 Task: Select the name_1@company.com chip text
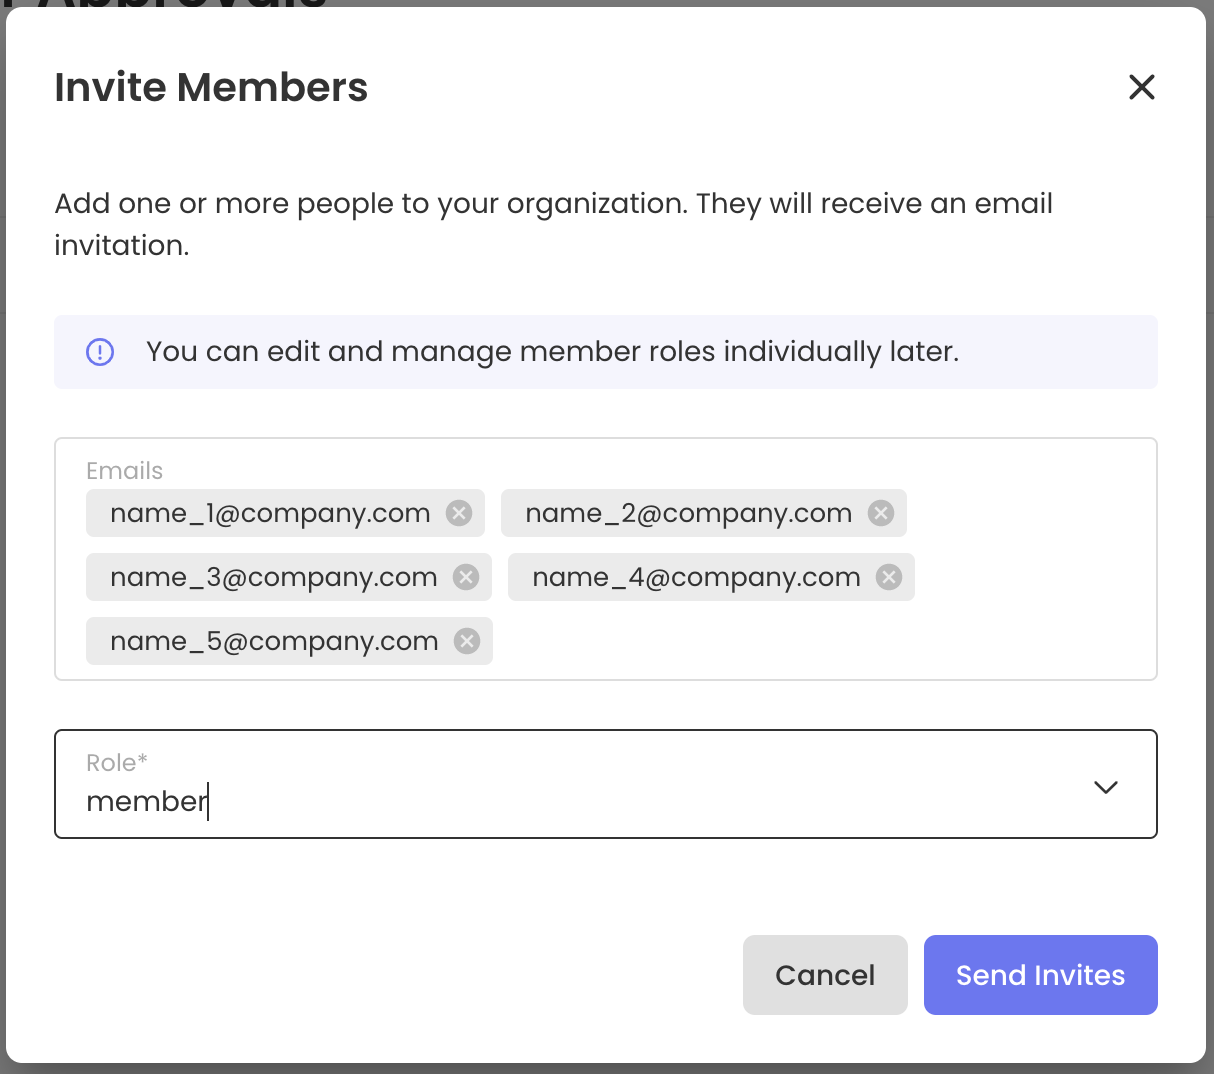click(270, 513)
